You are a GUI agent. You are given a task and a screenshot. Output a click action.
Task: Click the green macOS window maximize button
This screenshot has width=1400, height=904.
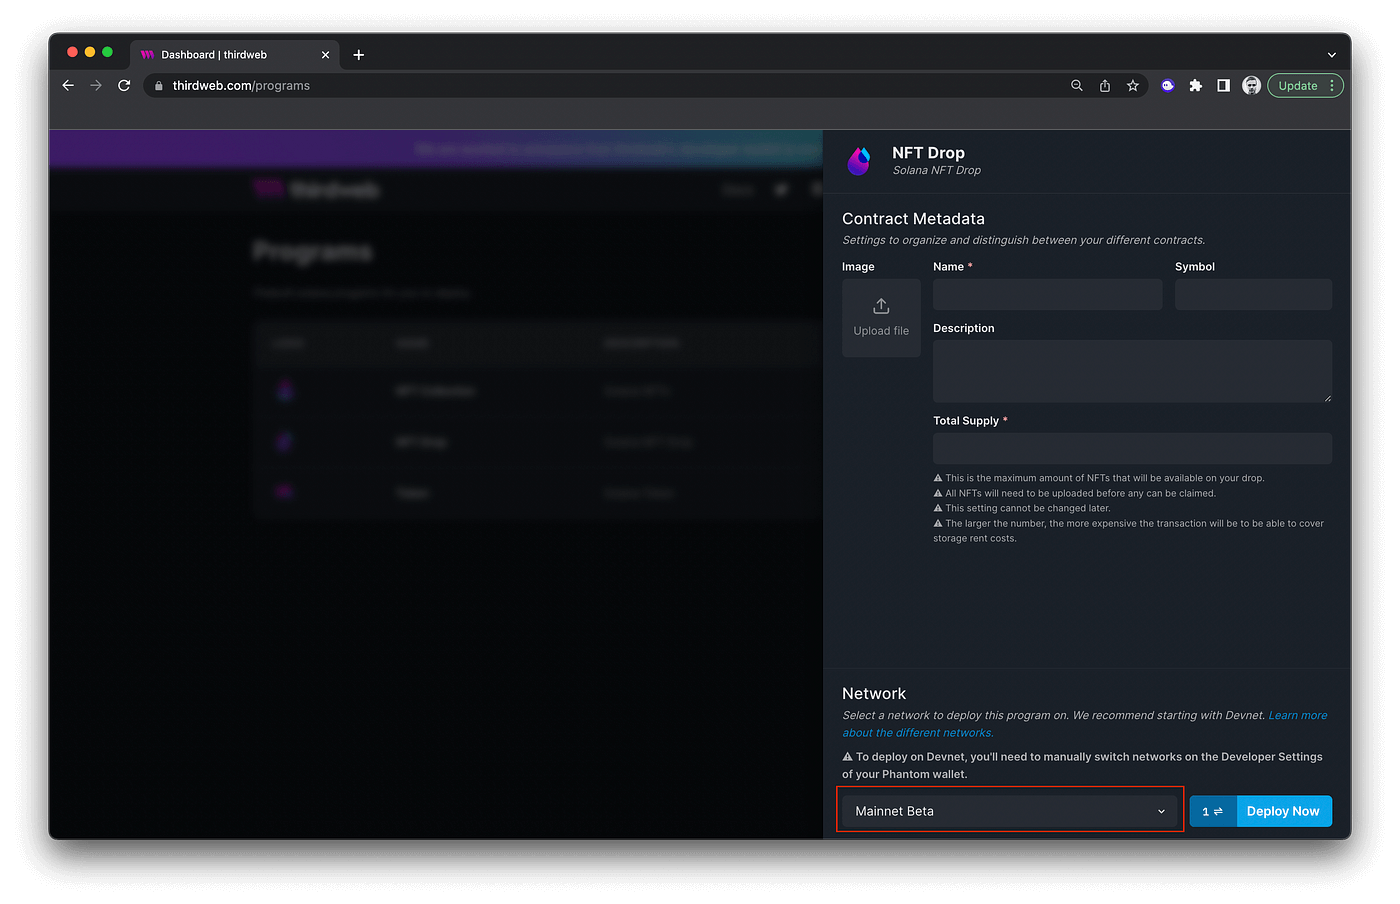107,52
